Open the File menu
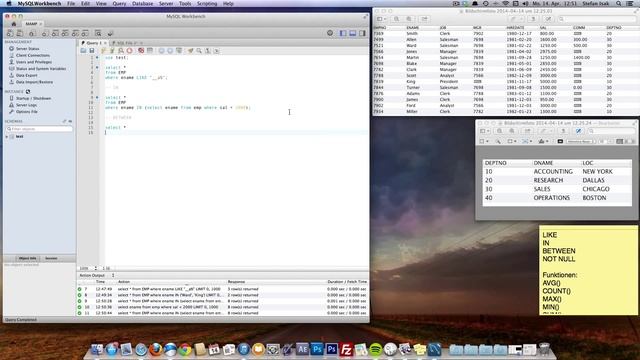Viewport: 640px width, 360px height. pyautogui.click(x=71, y=4)
